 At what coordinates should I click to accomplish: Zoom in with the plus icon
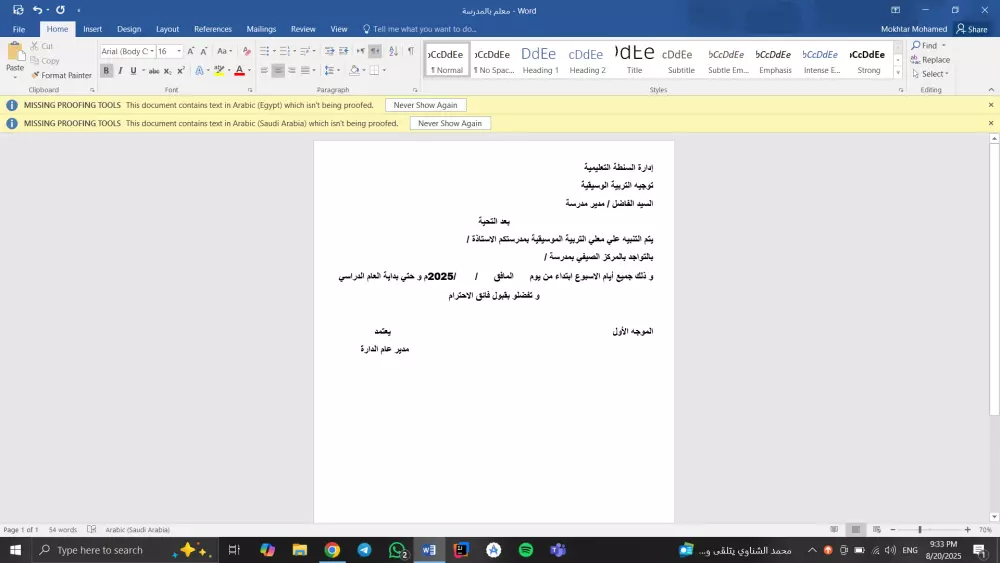coord(967,529)
